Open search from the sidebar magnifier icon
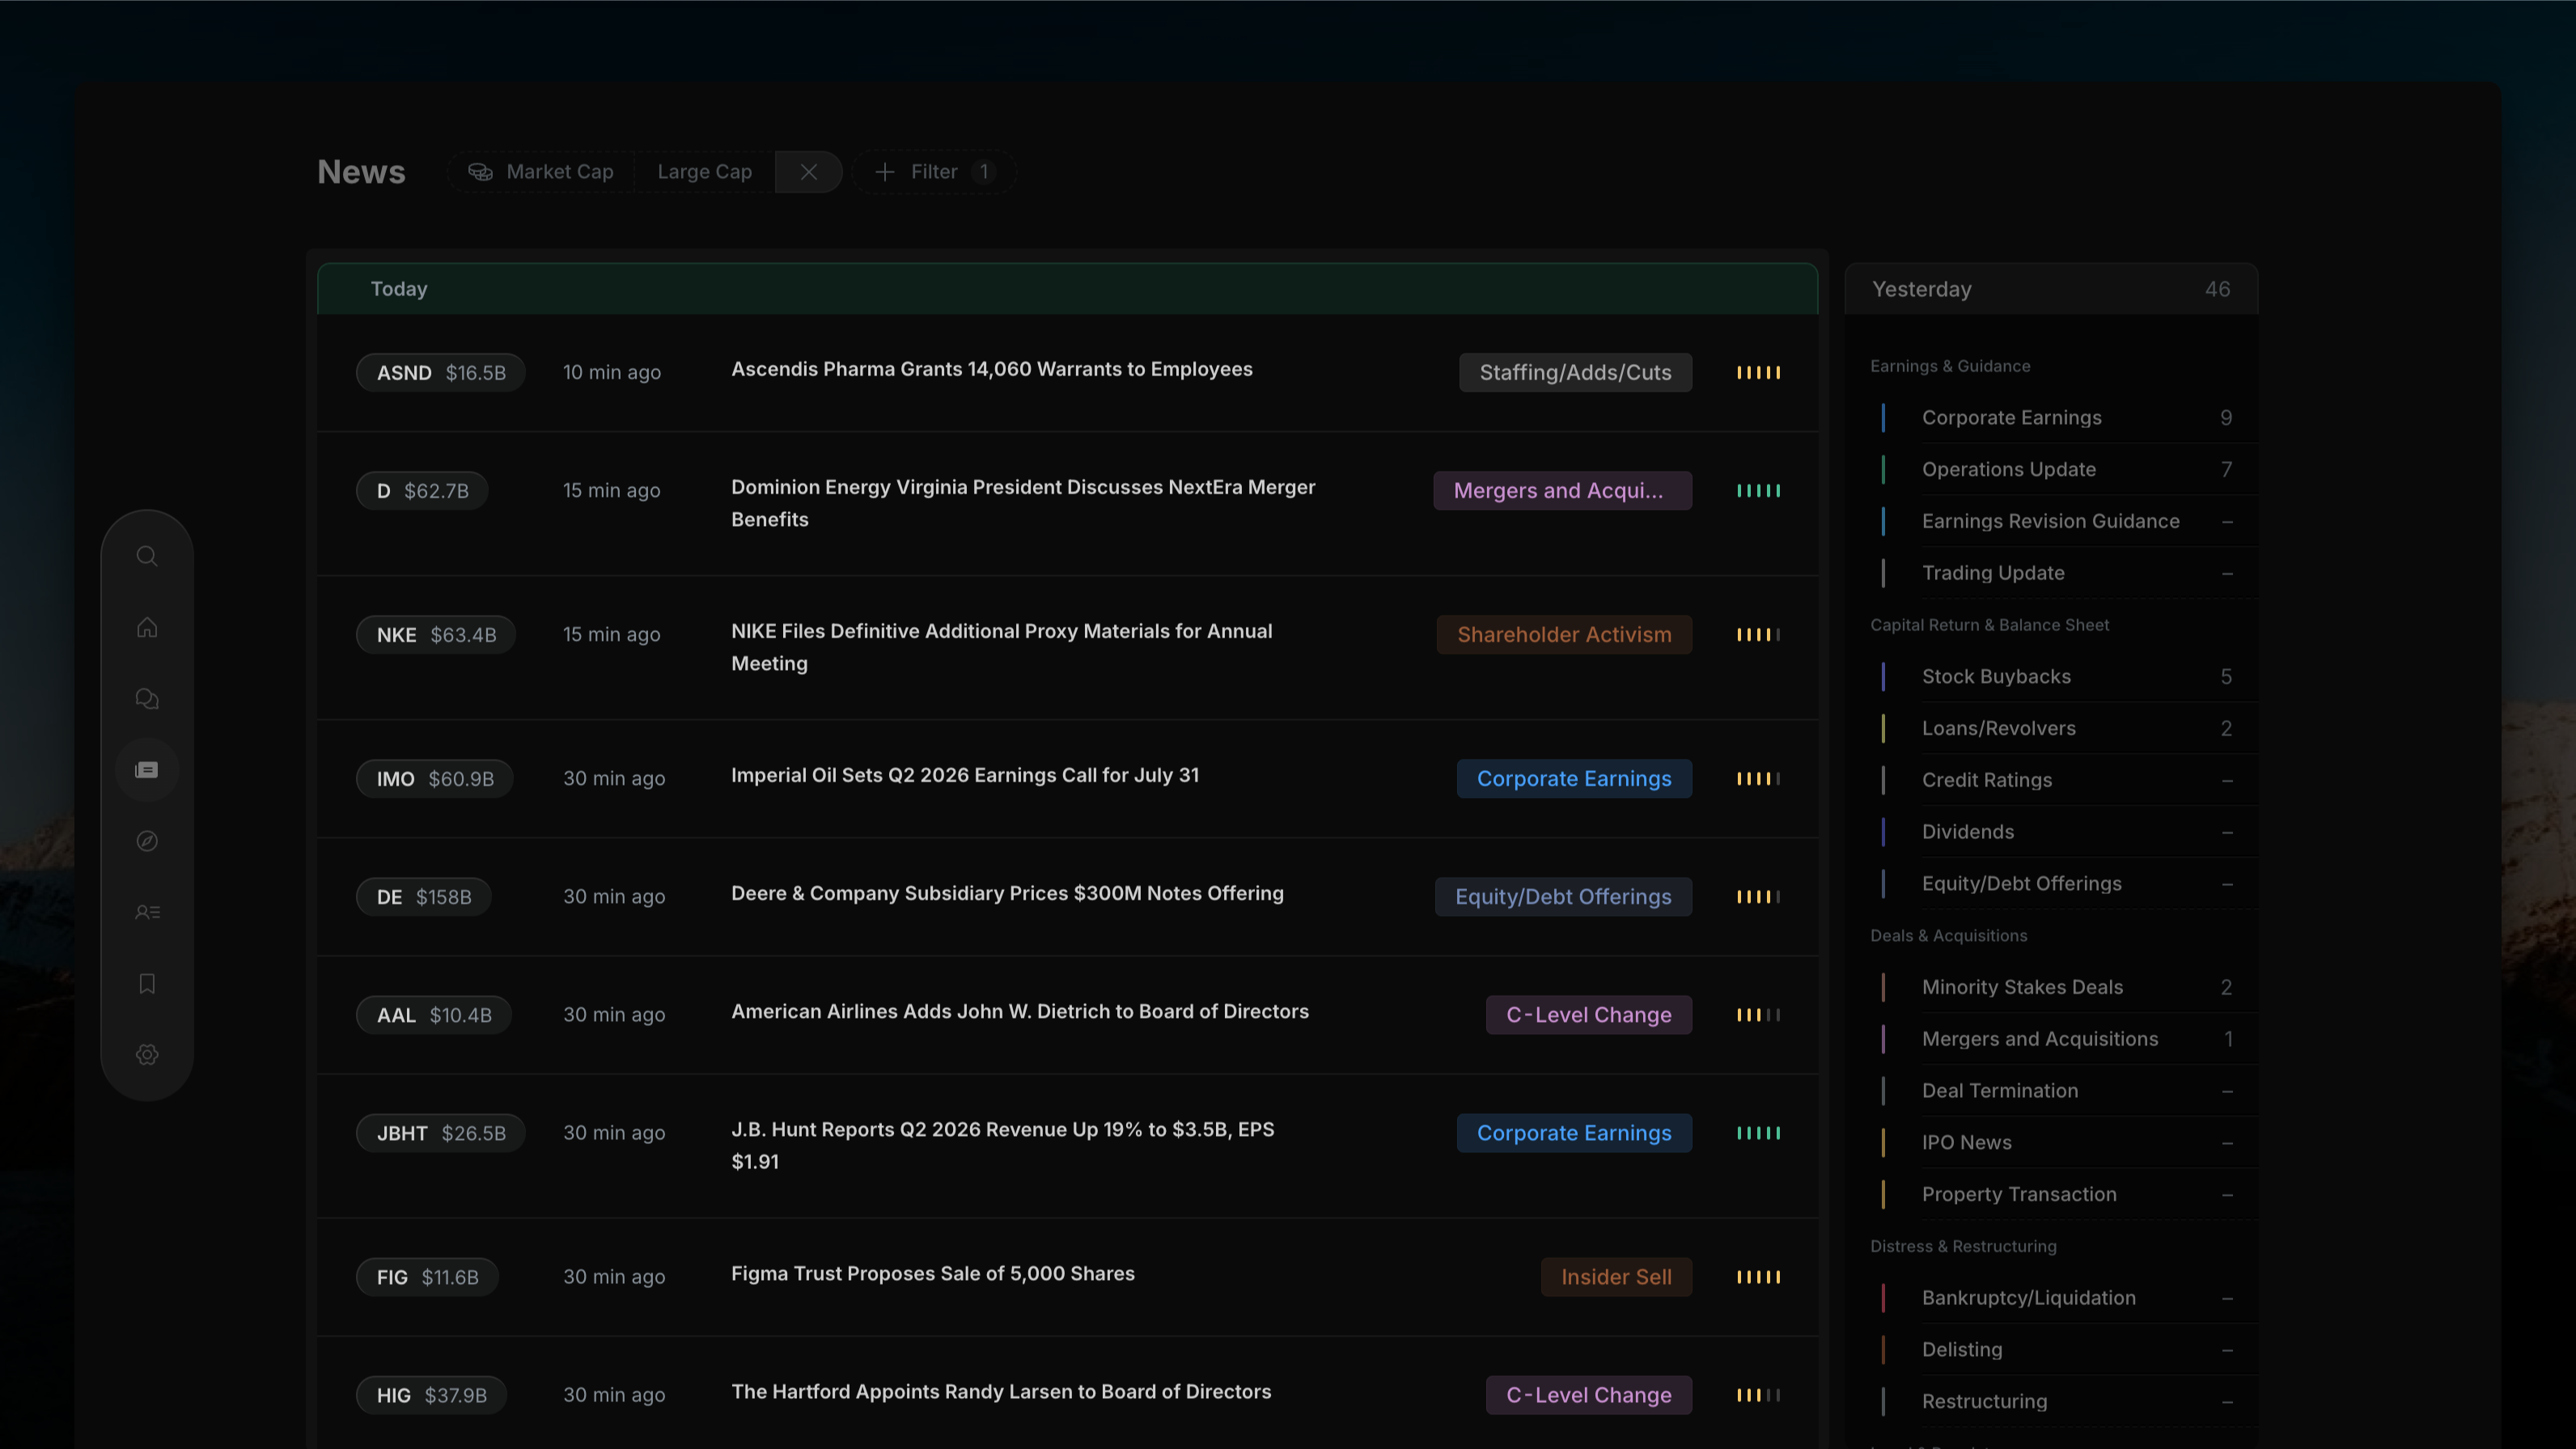The image size is (2576, 1449). point(147,556)
